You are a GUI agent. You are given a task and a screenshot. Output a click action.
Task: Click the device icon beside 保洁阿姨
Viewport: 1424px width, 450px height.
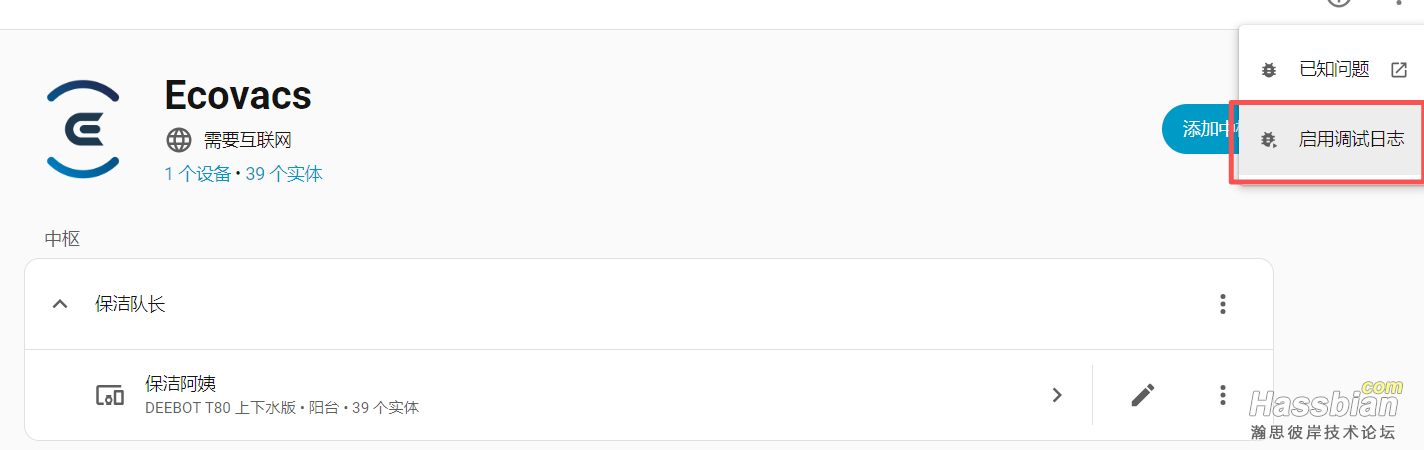coord(109,395)
